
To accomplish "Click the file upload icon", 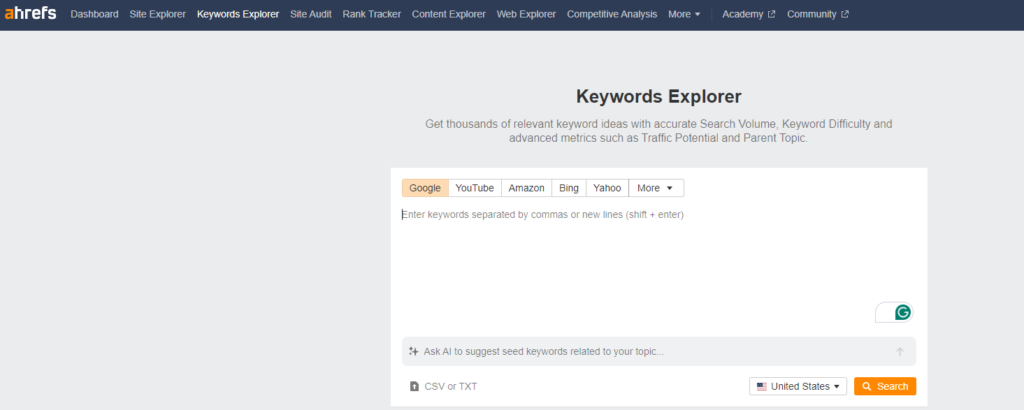I will click(x=414, y=386).
